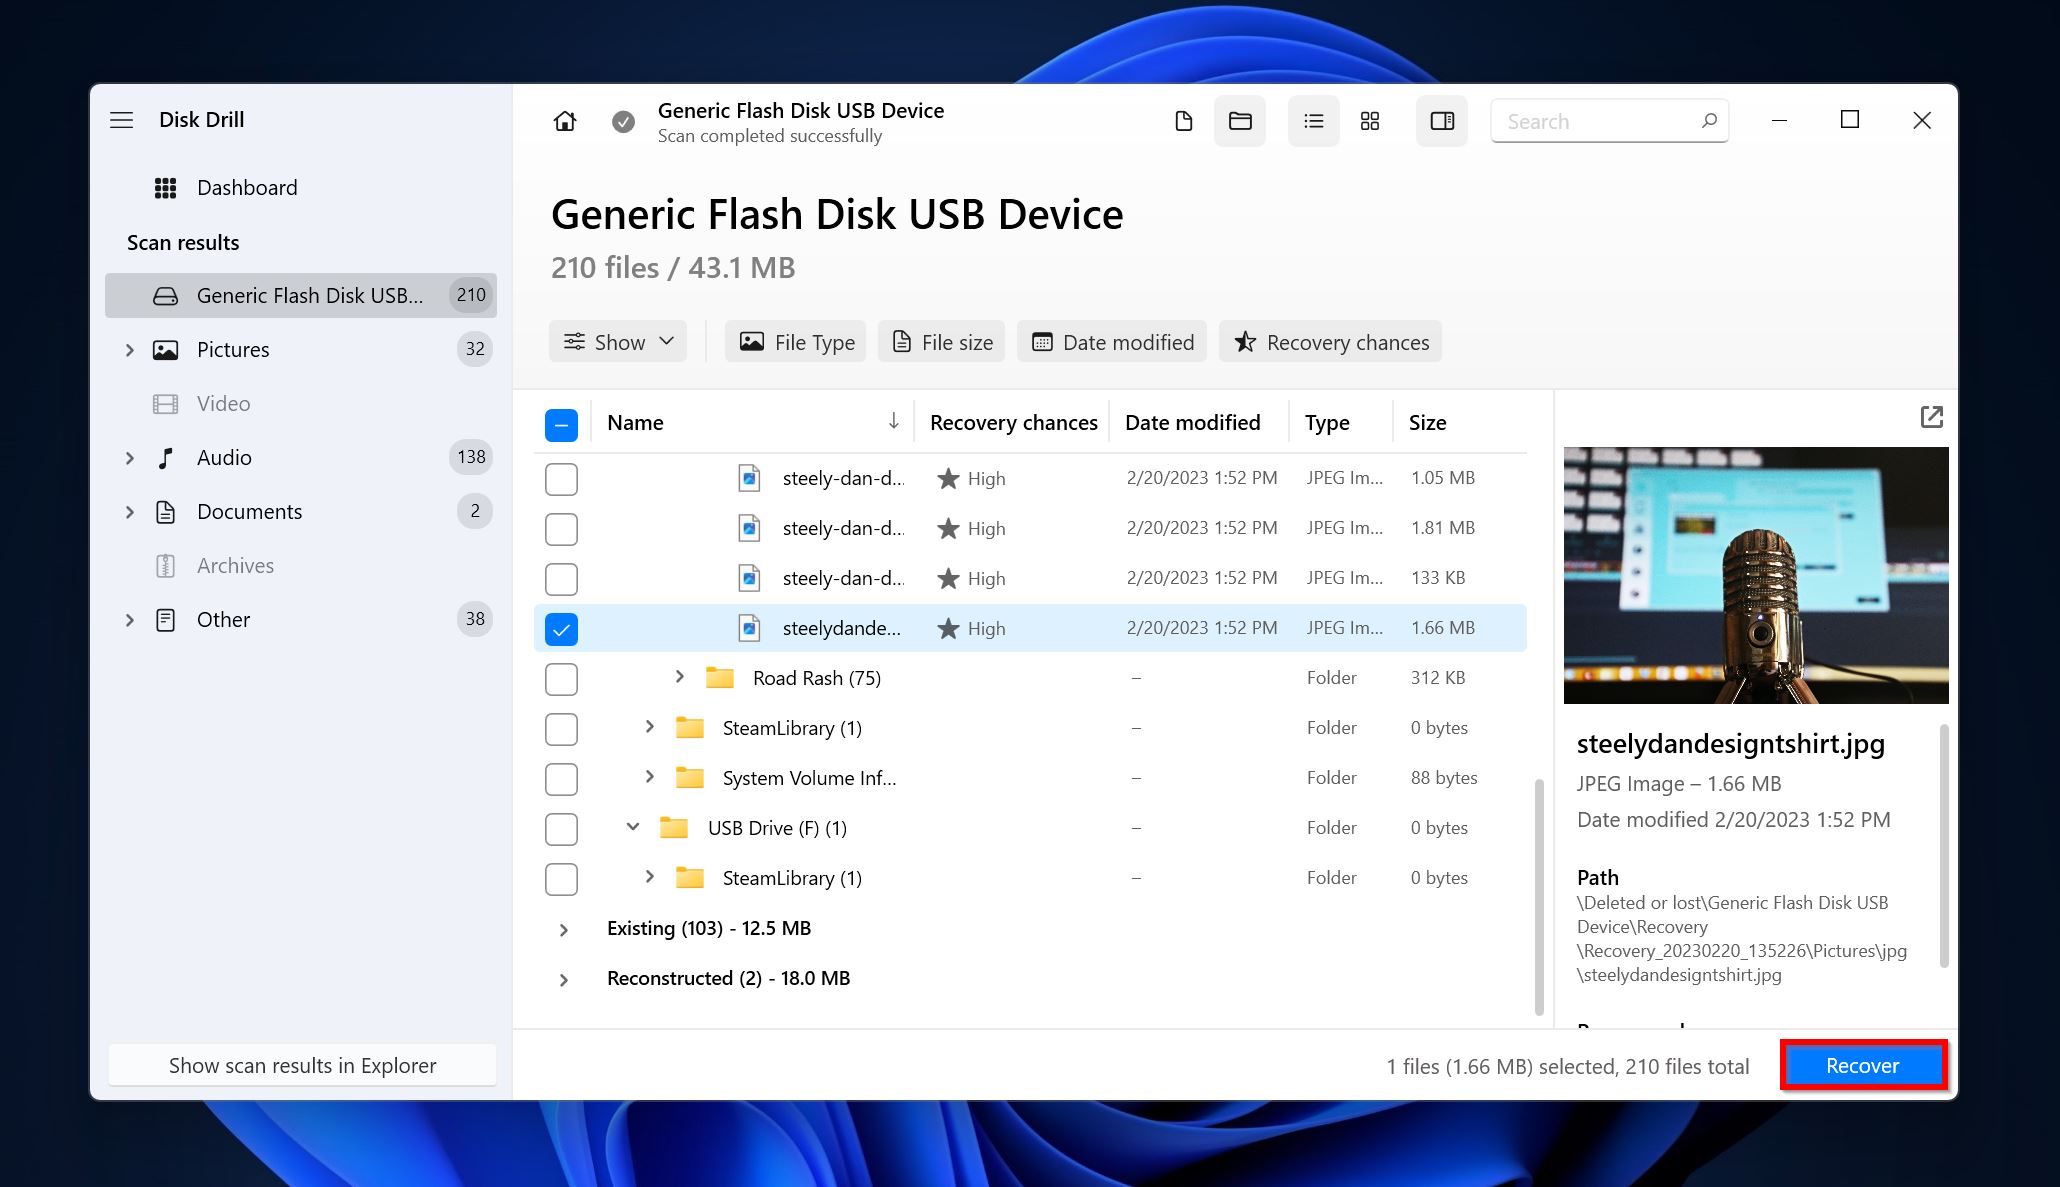The width and height of the screenshot is (2060, 1187).
Task: Select the list view layout icon
Action: pyautogui.click(x=1314, y=121)
